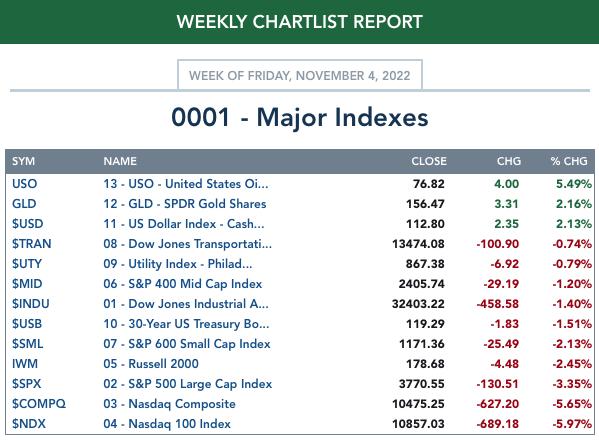This screenshot has height=440, width=599.
Task: Open the $MID symbol chart
Action: point(27,284)
